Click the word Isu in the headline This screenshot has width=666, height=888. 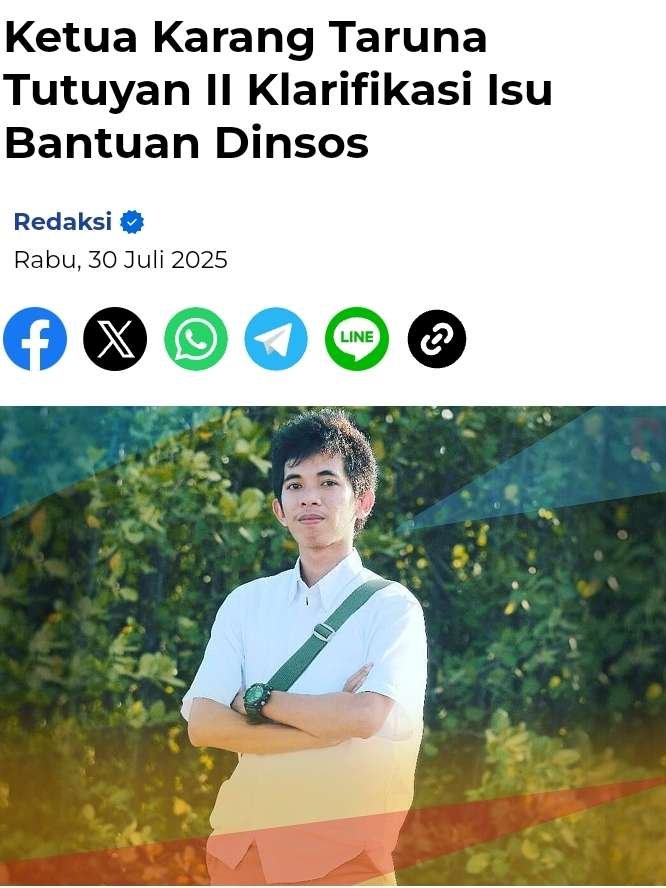coord(520,90)
